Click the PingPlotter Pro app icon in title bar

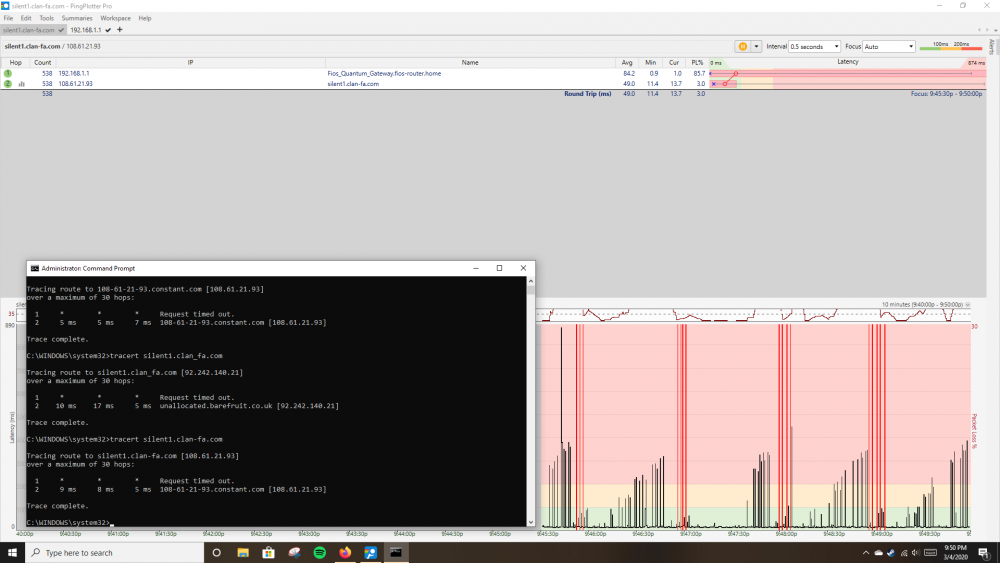(5, 6)
